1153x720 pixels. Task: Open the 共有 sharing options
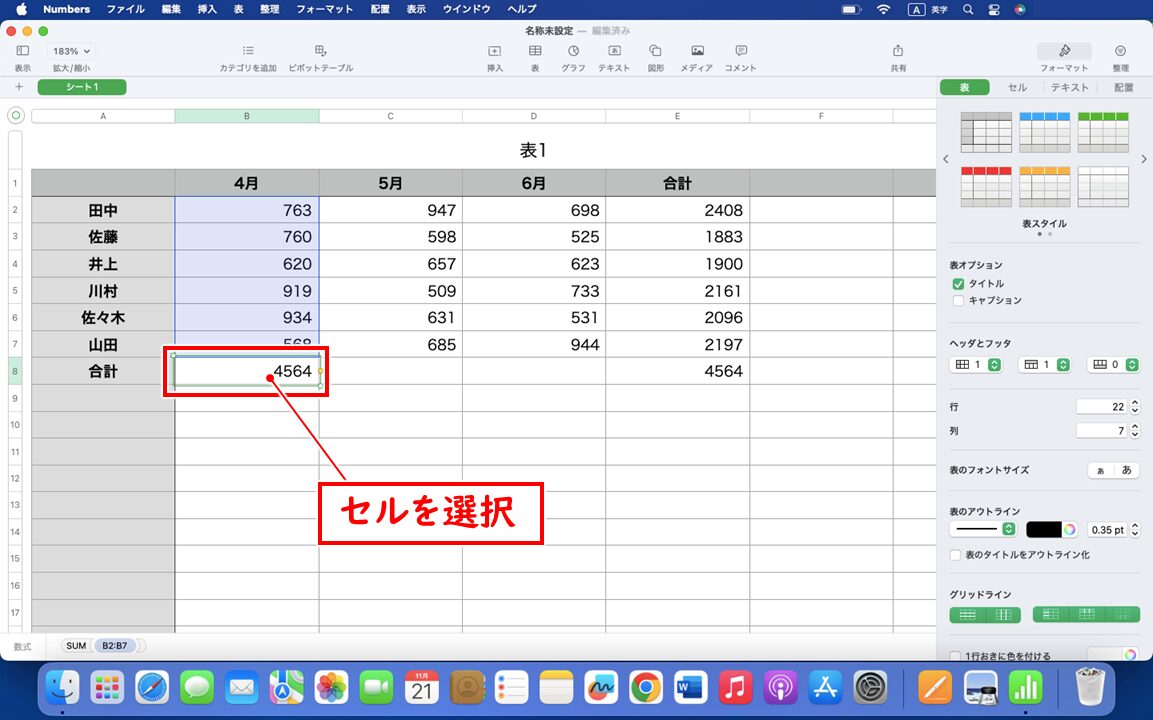tap(897, 56)
